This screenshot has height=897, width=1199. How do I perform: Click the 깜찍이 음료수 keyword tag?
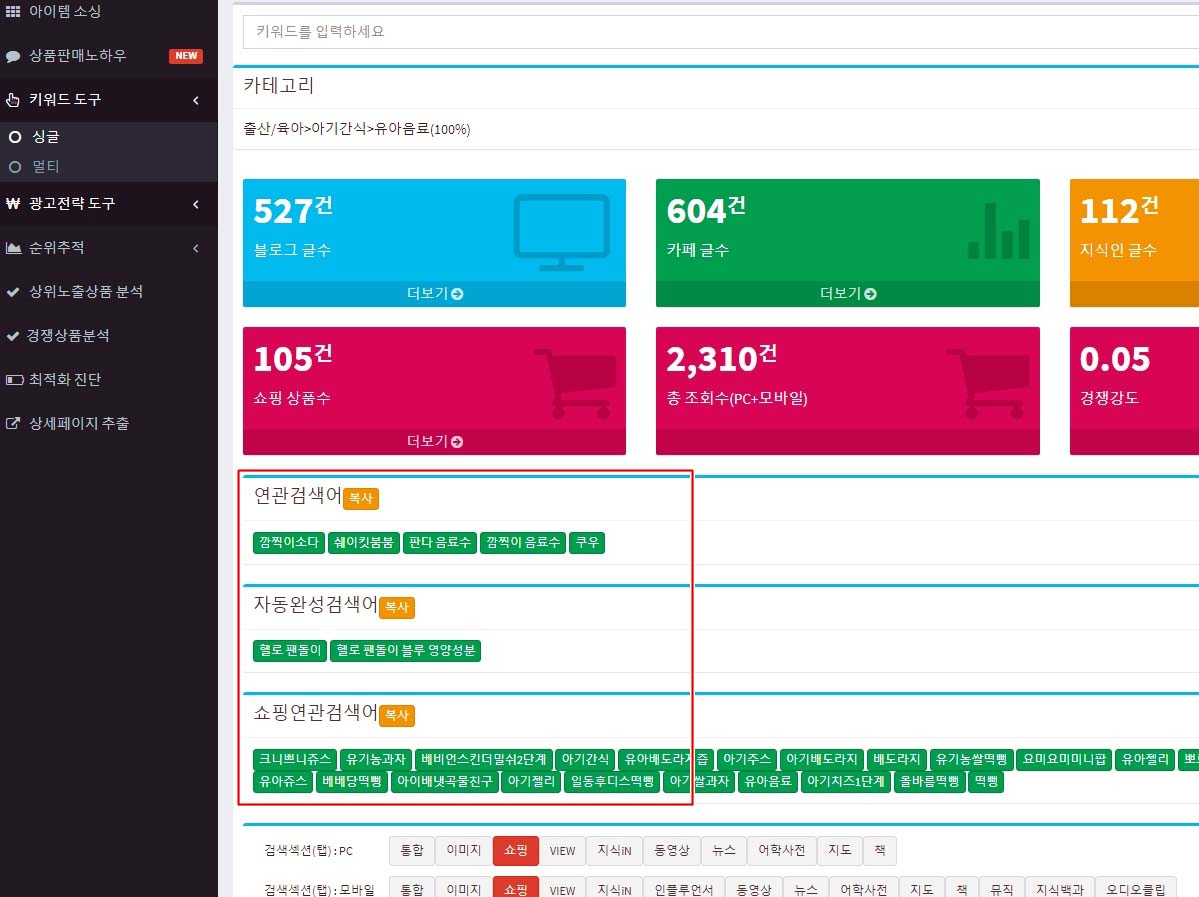(523, 542)
